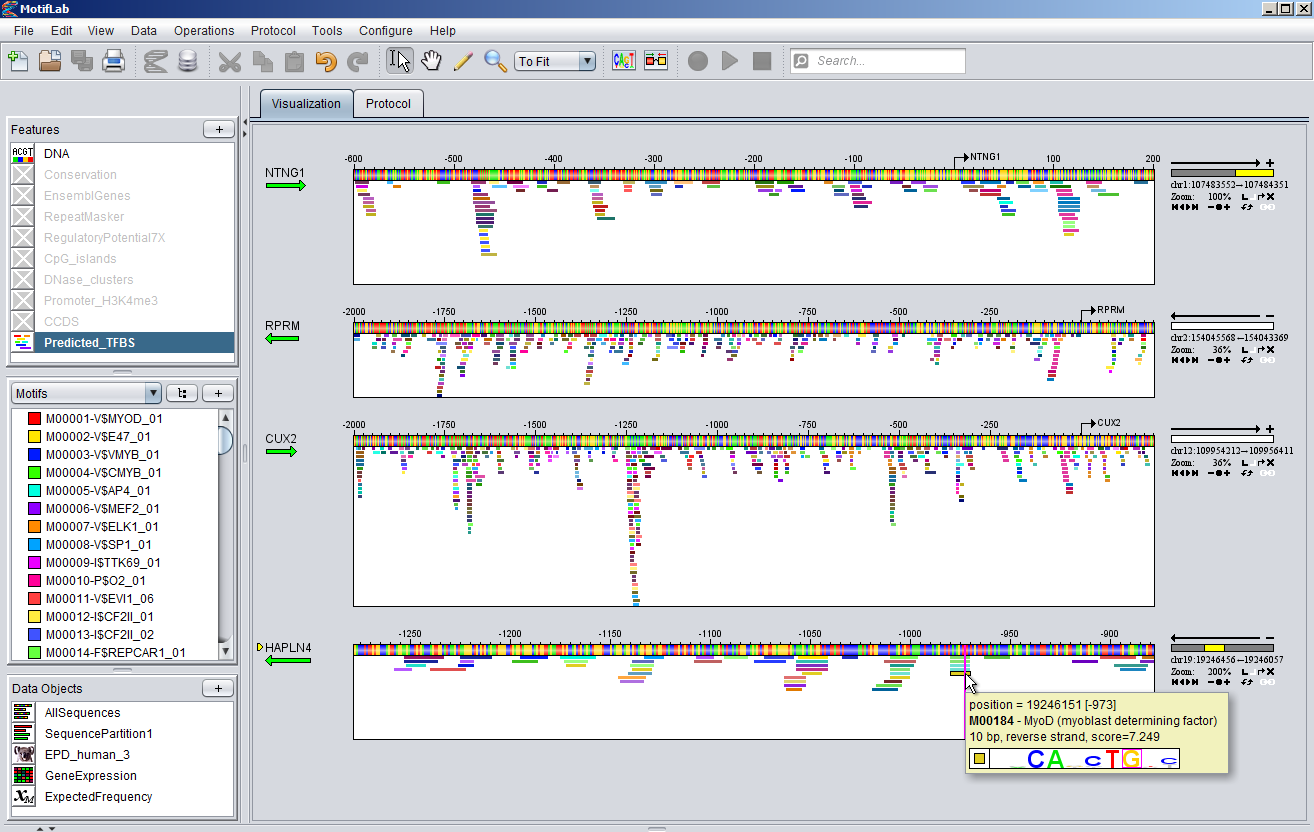
Task: Click the tree grouping button beside Motifs dropdown
Action: pyautogui.click(x=181, y=394)
